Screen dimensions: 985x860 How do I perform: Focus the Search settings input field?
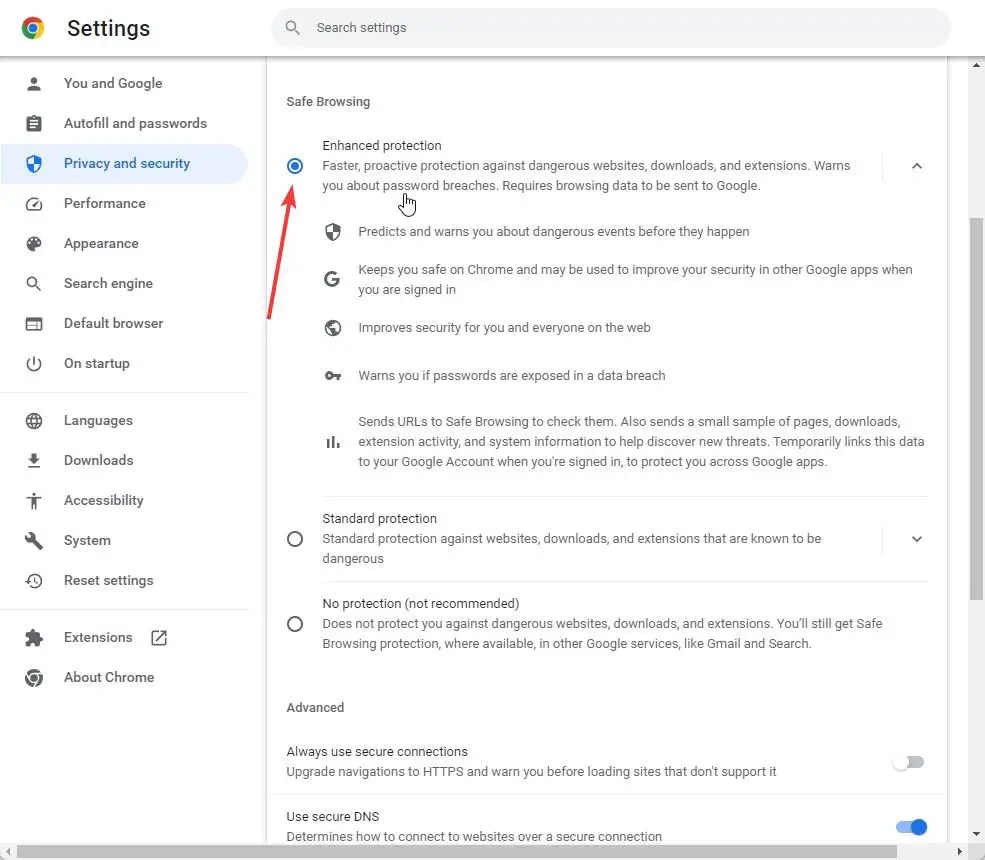pos(611,28)
